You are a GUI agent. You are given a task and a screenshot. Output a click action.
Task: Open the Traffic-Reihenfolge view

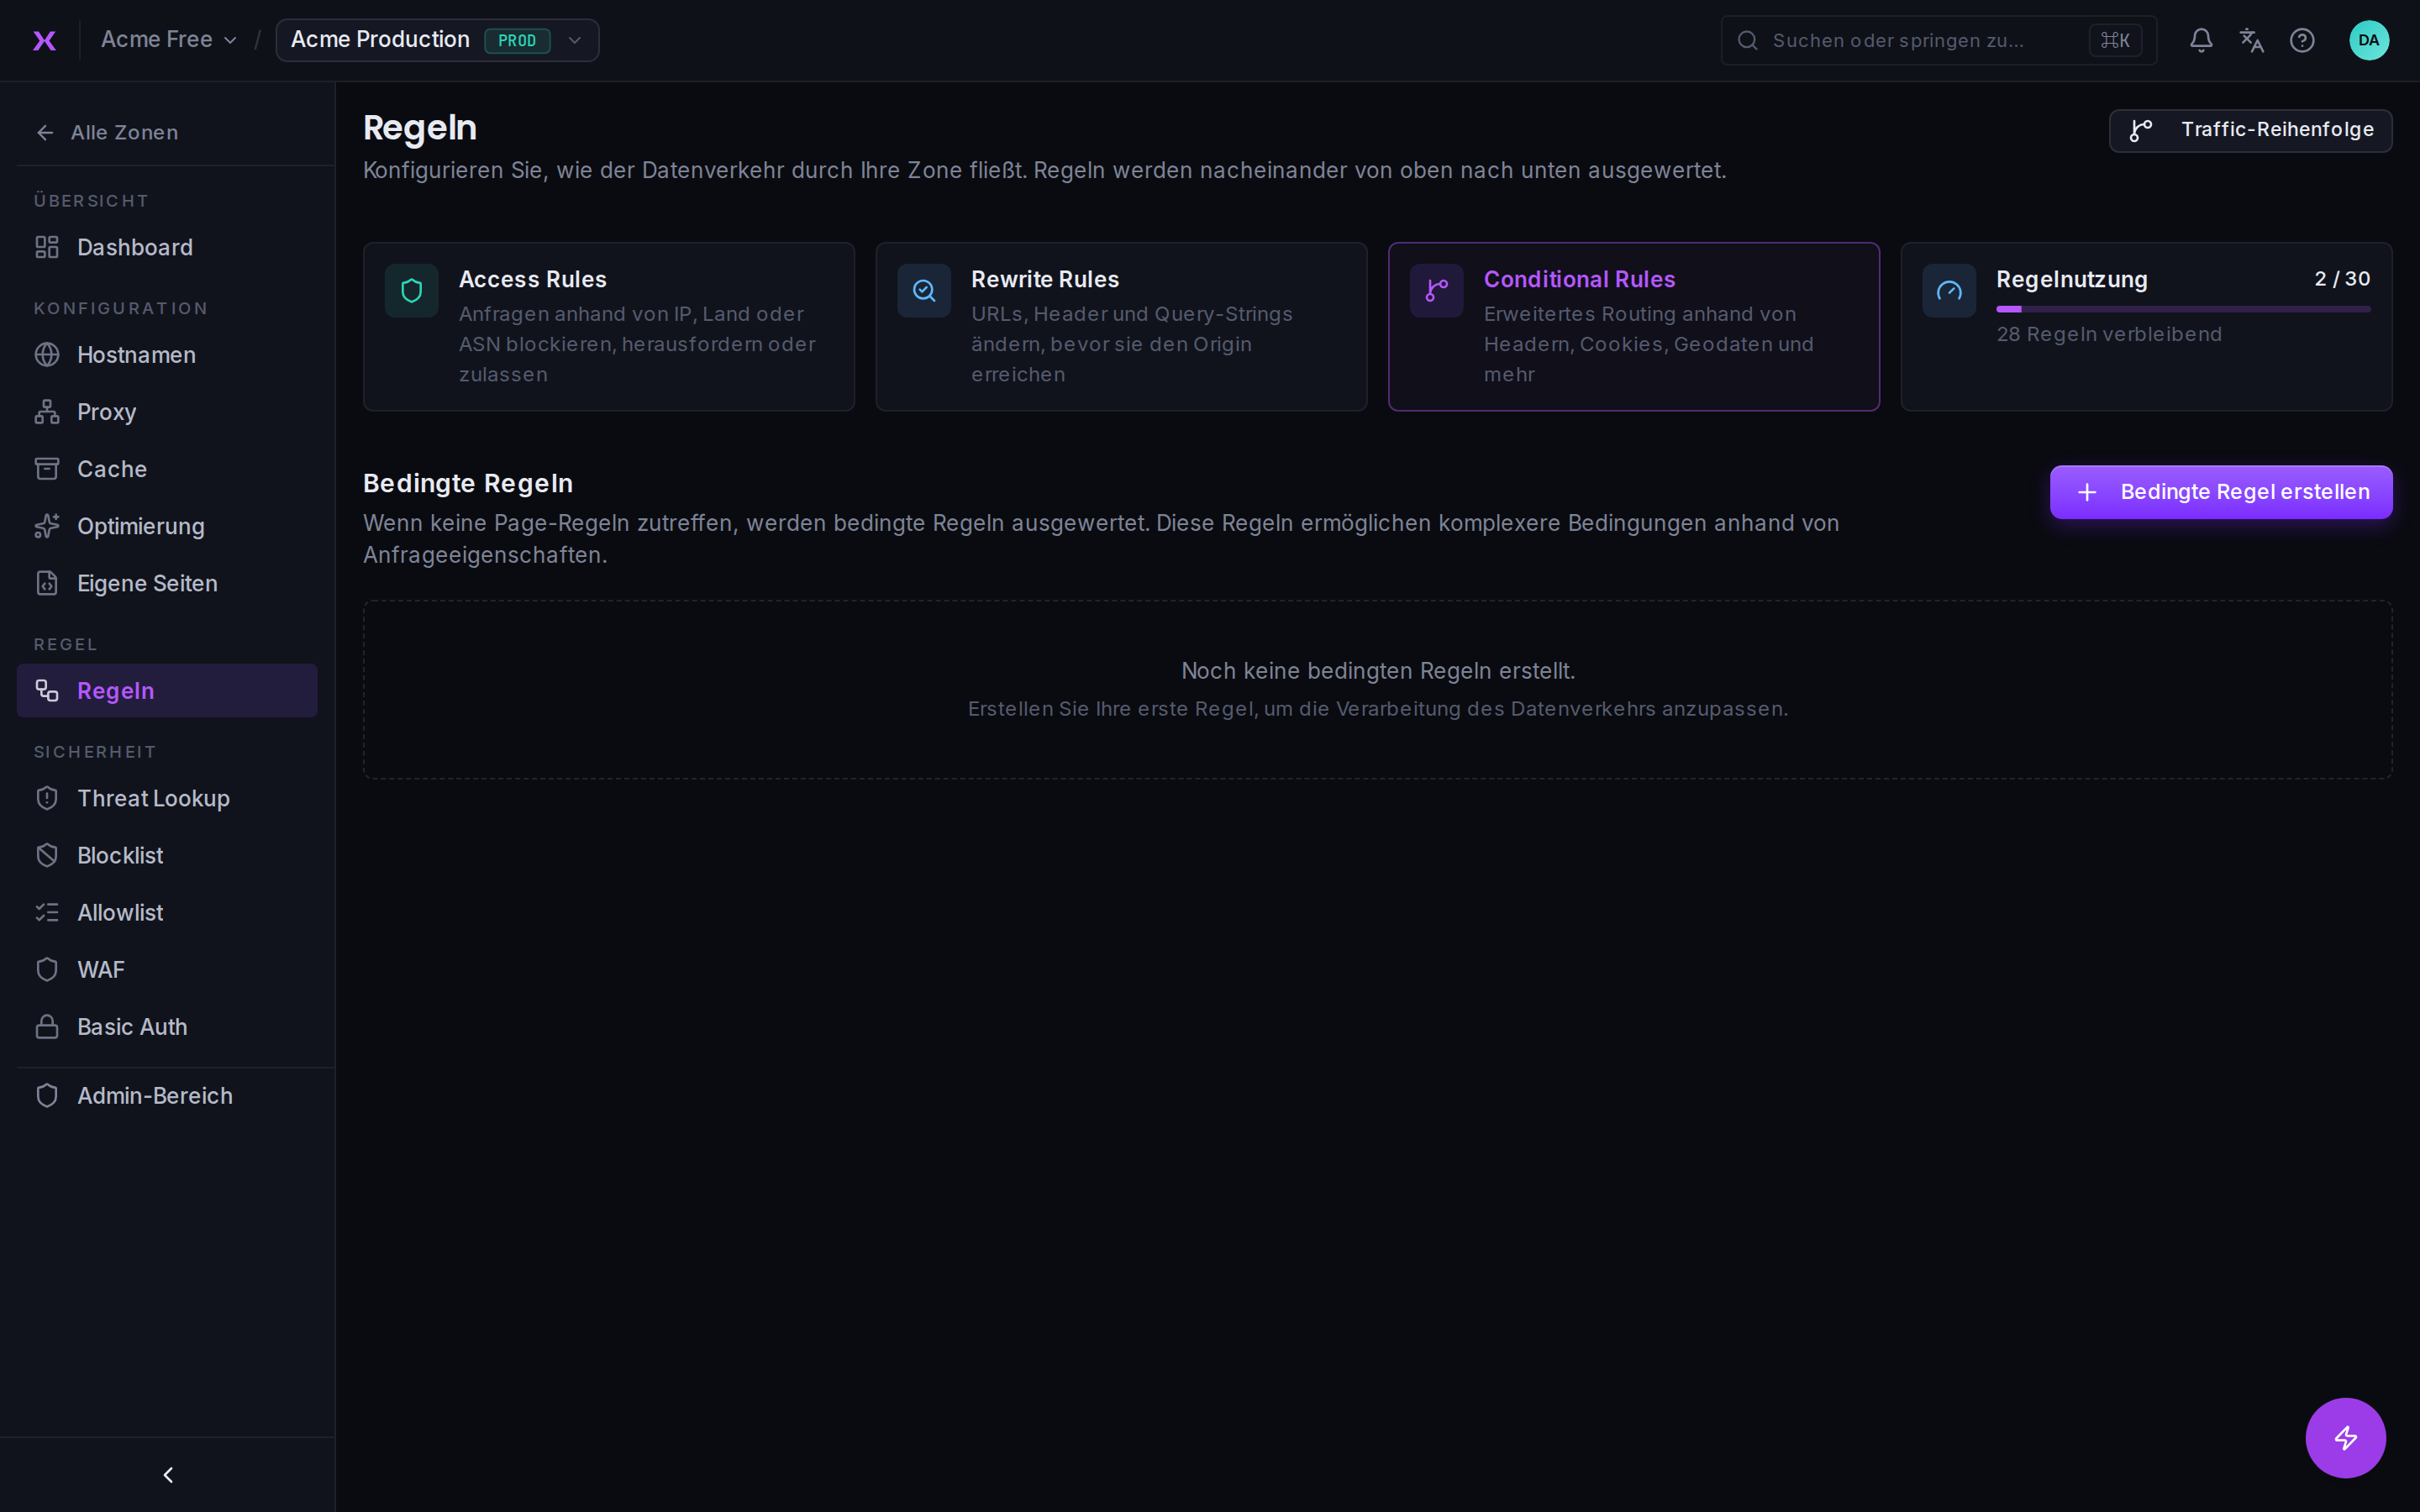[2250, 130]
